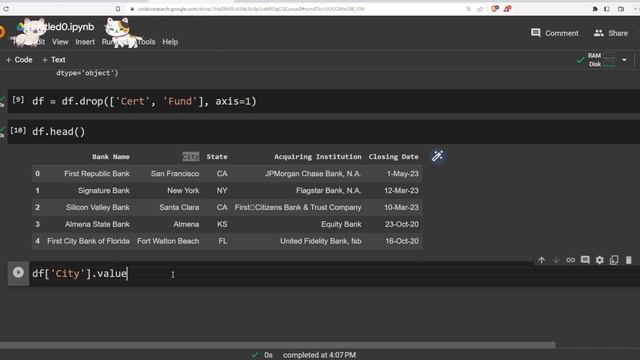Click the Fort Walton Beach cell
Viewport: 640px width, 360px height.
(168, 241)
